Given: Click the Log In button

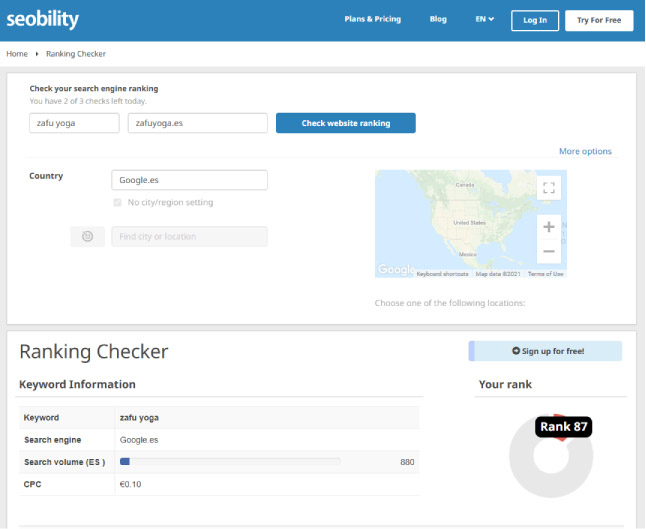Looking at the screenshot, I should click(535, 20).
